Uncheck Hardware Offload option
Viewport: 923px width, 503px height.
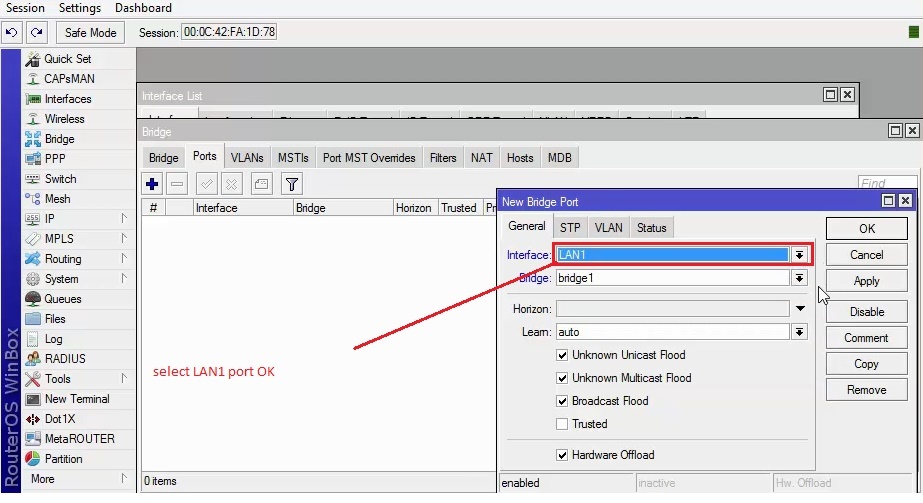coord(563,455)
